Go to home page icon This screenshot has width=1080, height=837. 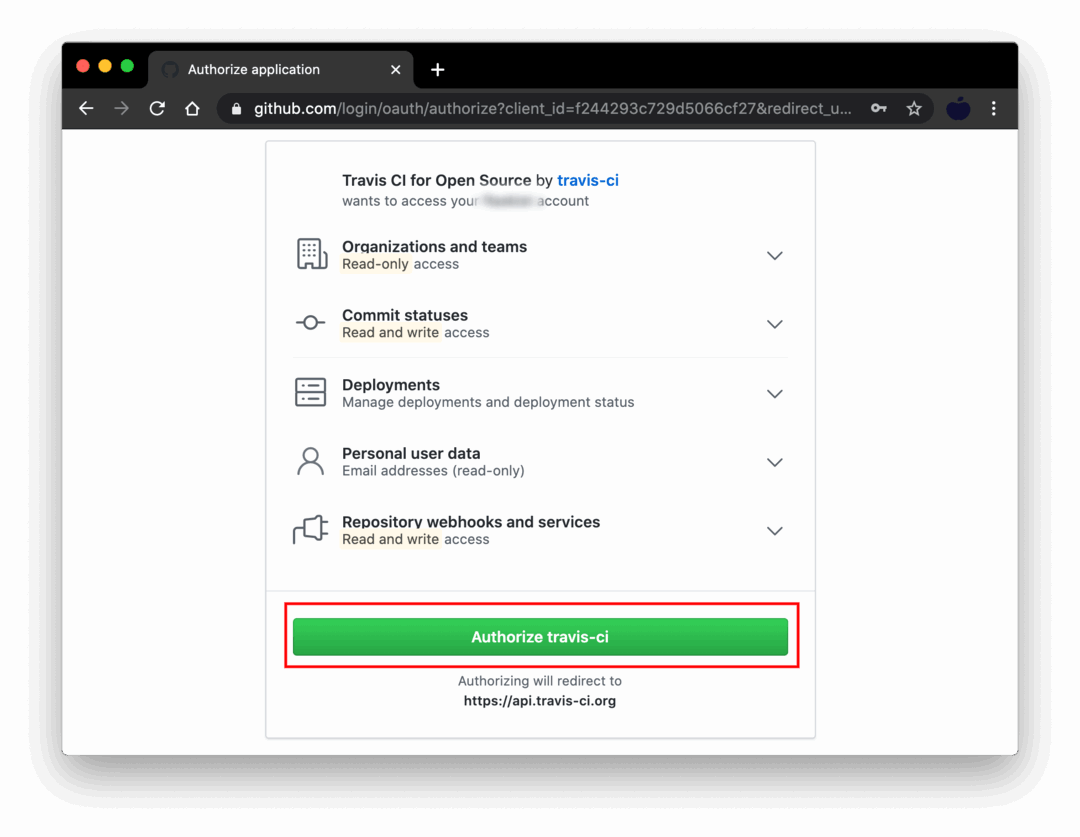point(192,108)
